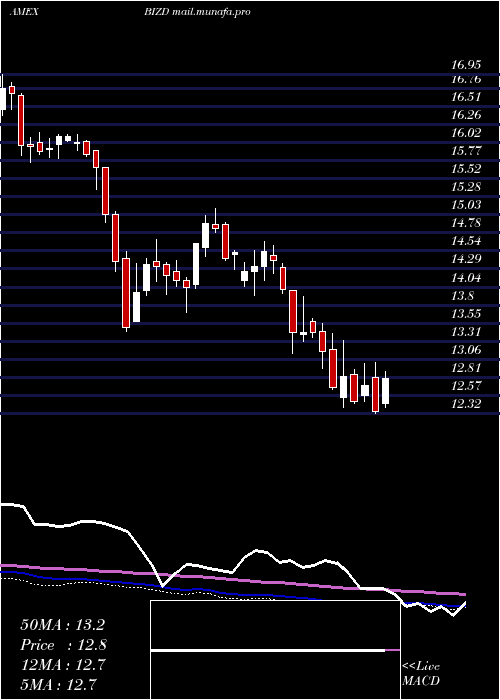
Task: Click the BIZD mail.munafa.pro title
Action: pos(197,12)
